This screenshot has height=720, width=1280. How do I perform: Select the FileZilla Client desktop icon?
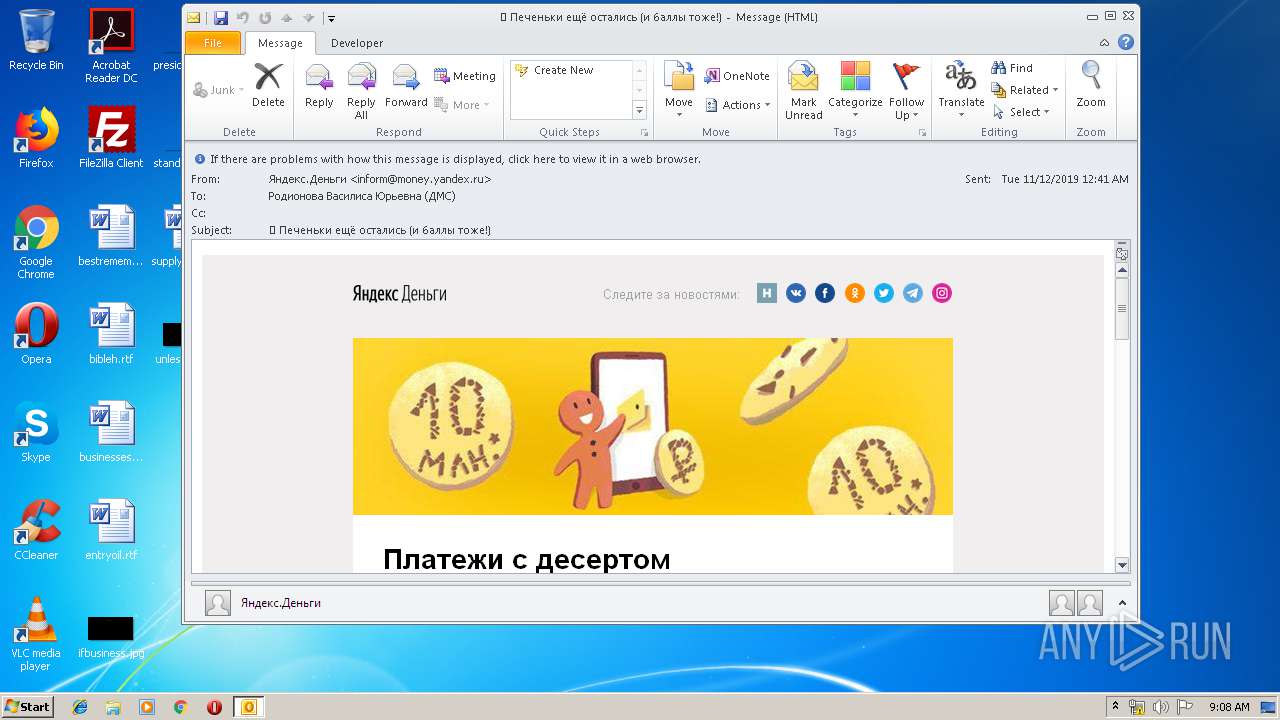111,138
